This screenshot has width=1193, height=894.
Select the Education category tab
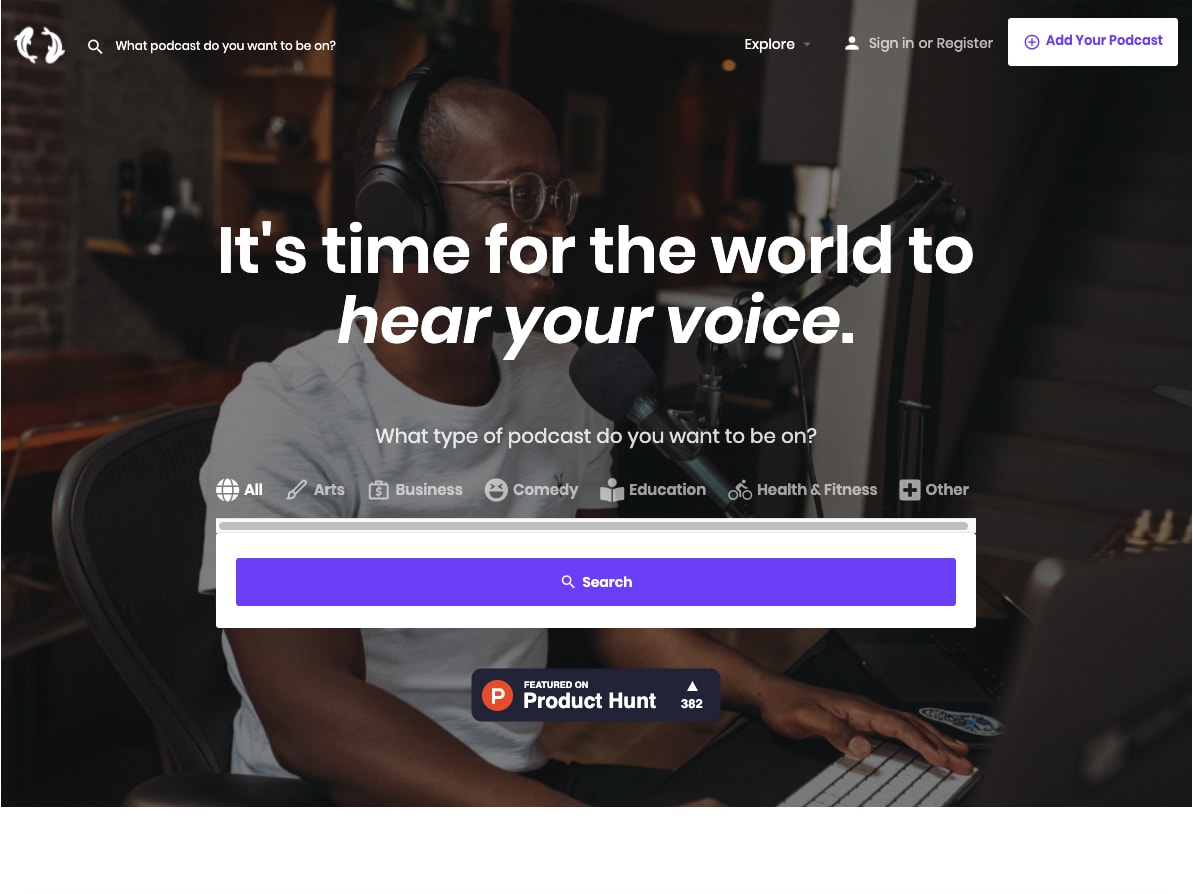click(x=653, y=490)
